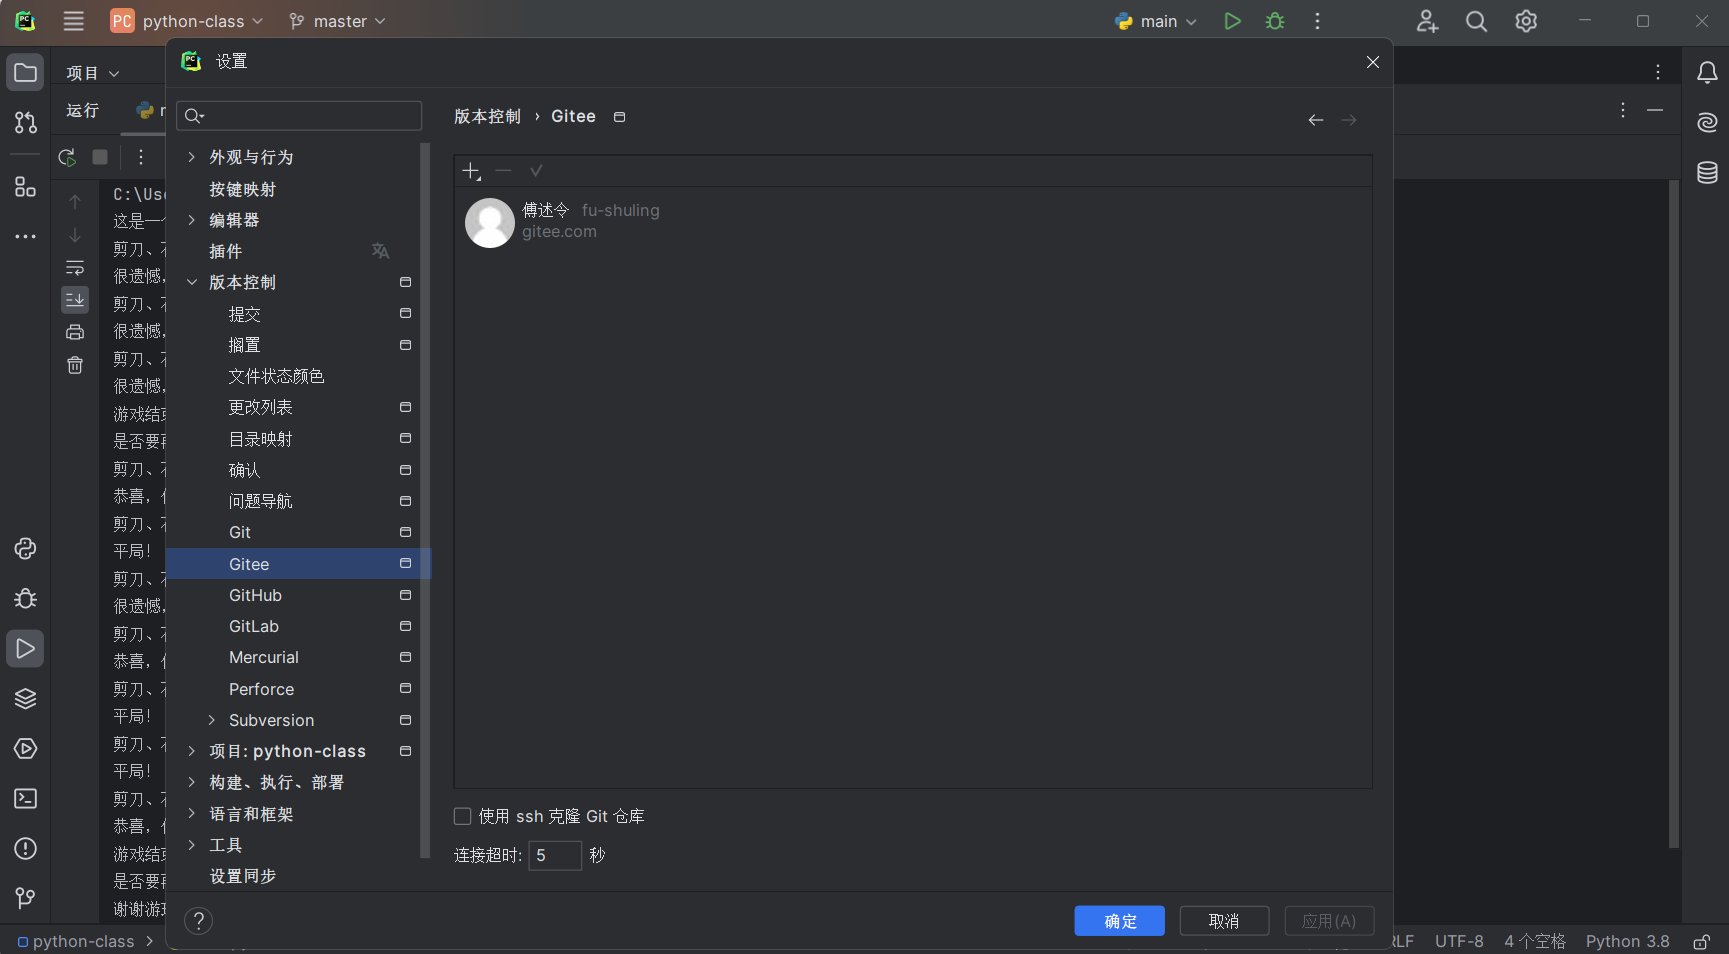Screen dimensions: 1729x954
Task: Open the Git tool window at sidebar bottom
Action: click(26, 898)
